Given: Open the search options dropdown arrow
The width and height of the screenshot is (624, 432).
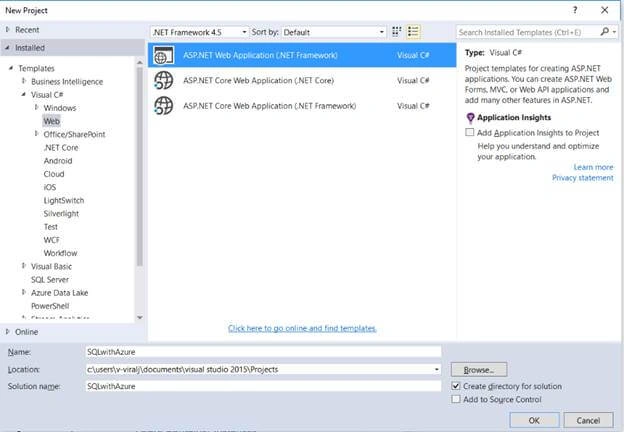Looking at the screenshot, I should click(x=614, y=32).
